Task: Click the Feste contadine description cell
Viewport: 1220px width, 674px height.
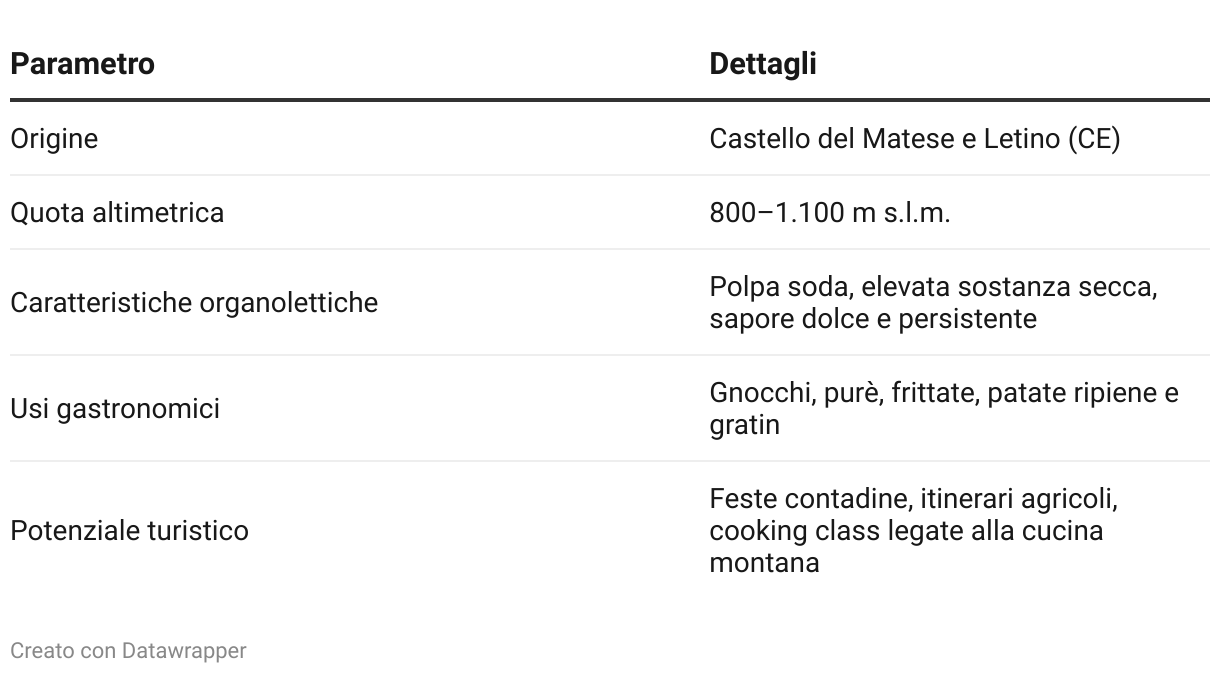Action: tap(914, 530)
